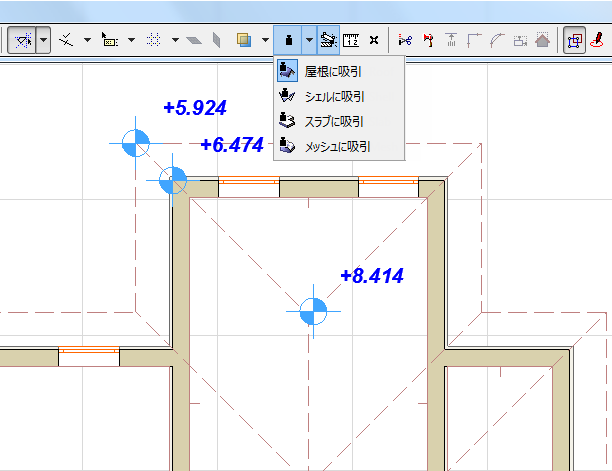The width and height of the screenshot is (612, 471).
Task: Collapse the gravity options dropdown arrow
Action: (309, 40)
